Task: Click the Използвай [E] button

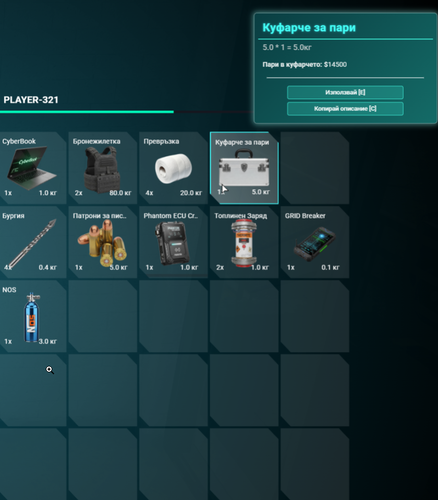Action: [x=345, y=92]
